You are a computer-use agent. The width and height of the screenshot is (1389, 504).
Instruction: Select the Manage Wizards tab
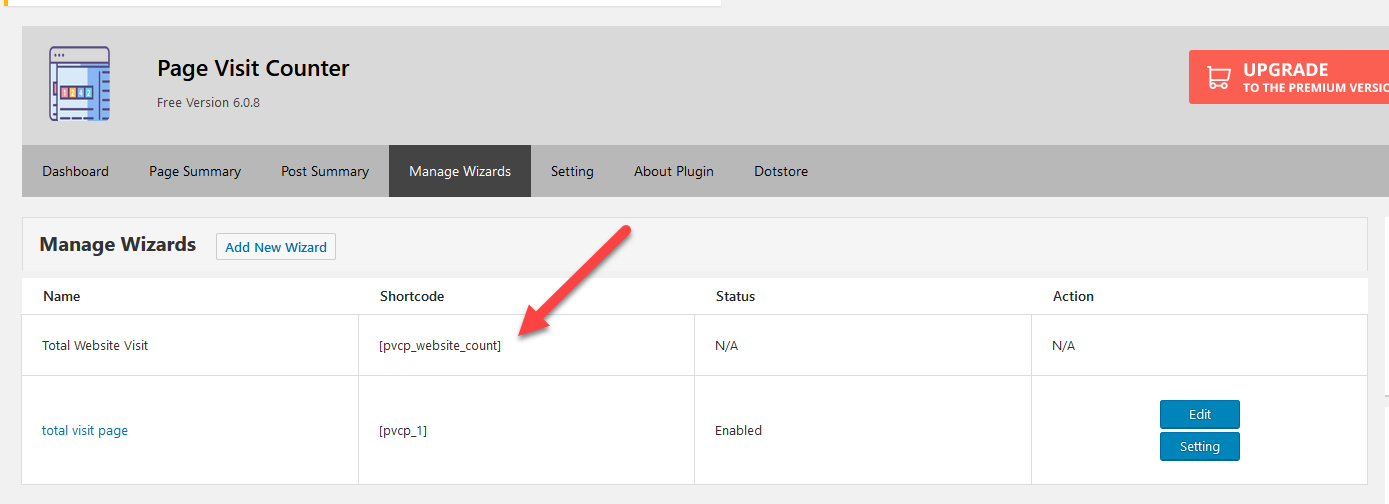point(460,171)
